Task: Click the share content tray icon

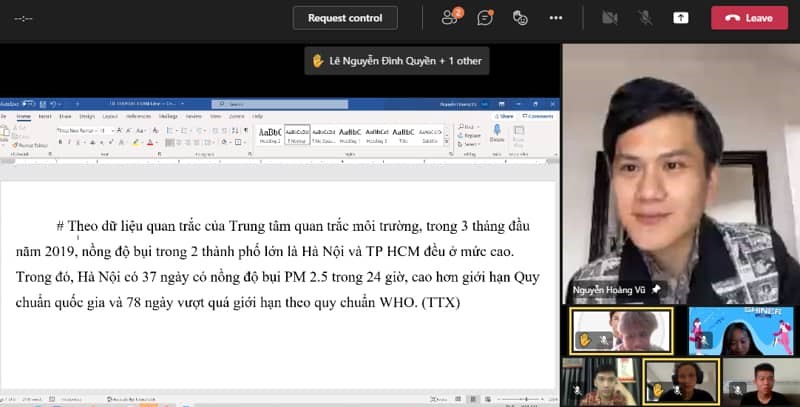Action: click(x=681, y=17)
